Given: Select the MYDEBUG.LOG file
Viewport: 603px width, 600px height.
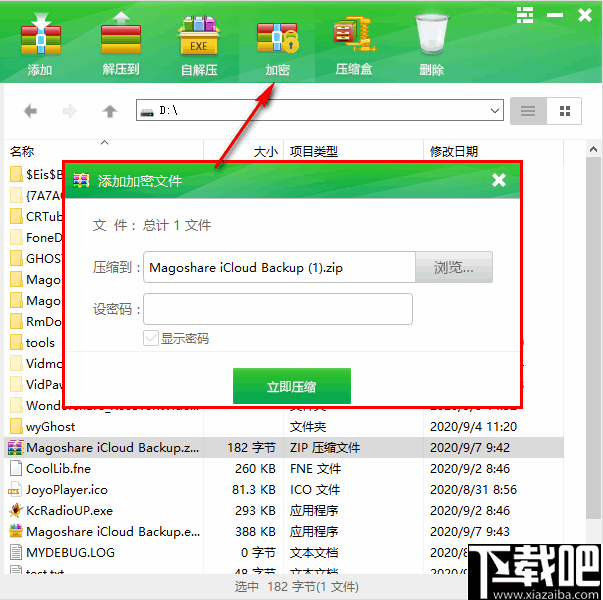Looking at the screenshot, I should 70,552.
